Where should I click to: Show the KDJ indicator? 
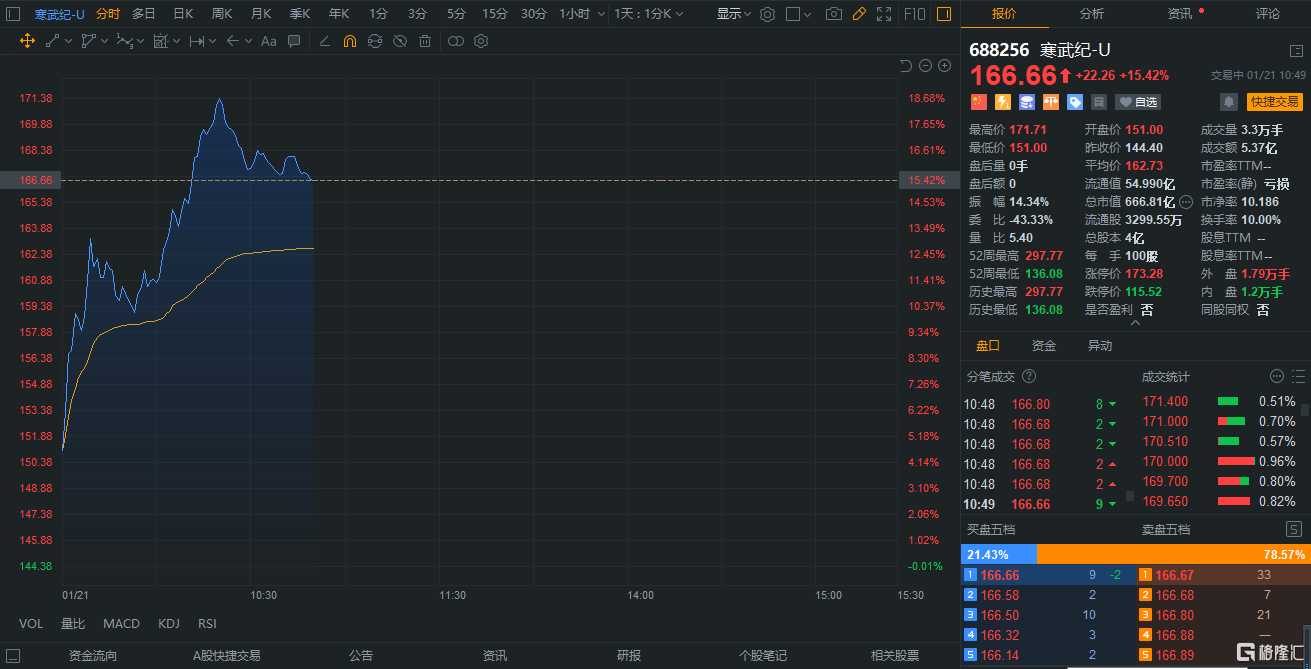click(x=169, y=624)
